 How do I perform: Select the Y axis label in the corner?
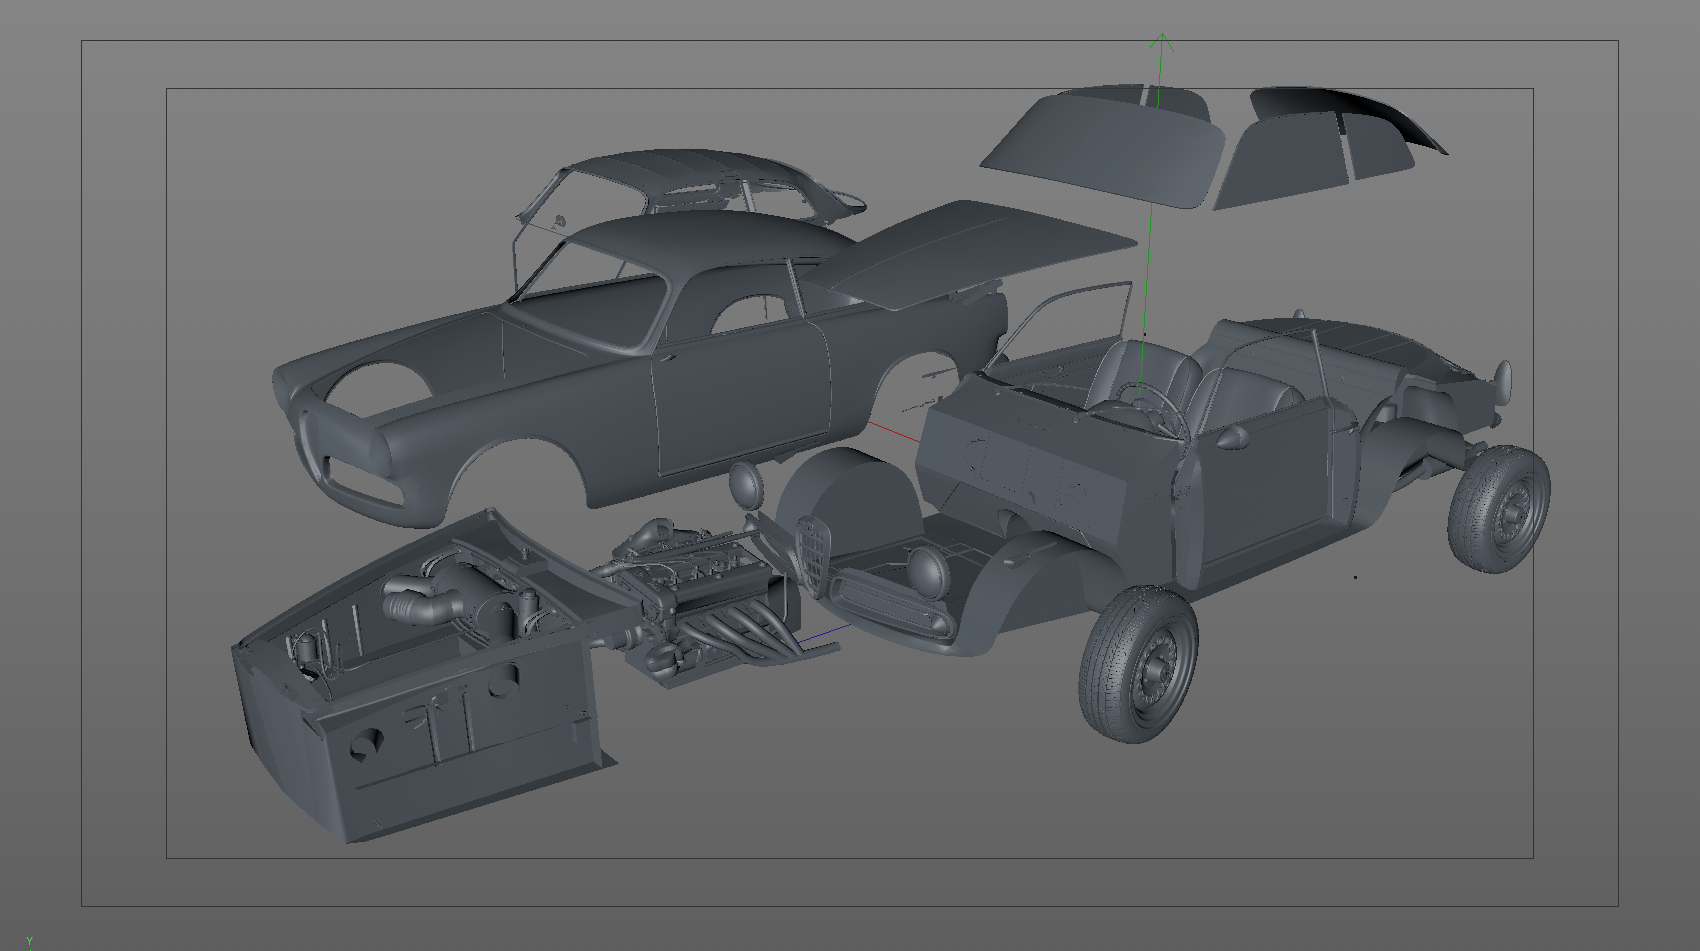(x=29, y=941)
